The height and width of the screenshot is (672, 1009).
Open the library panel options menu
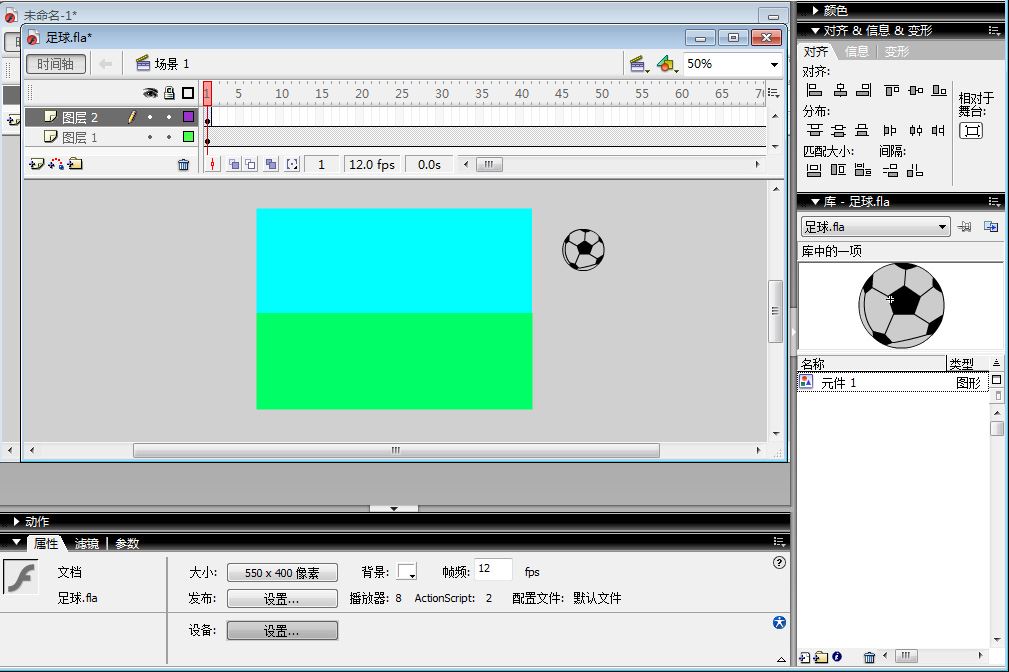click(994, 201)
